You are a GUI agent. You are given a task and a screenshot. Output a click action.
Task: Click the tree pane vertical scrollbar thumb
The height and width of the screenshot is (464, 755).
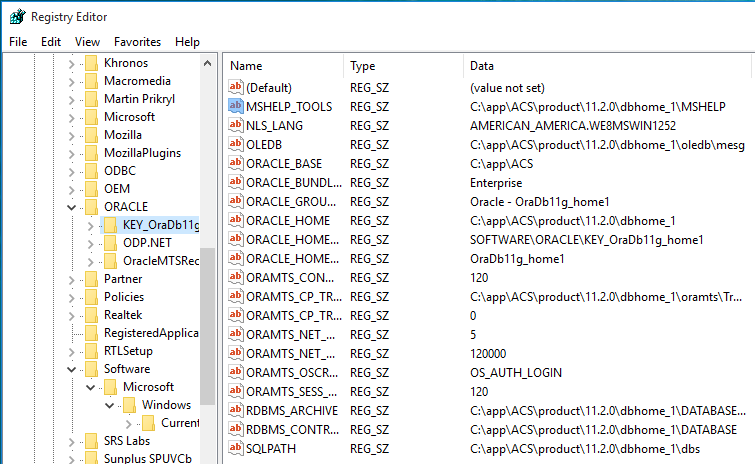pyautogui.click(x=208, y=326)
